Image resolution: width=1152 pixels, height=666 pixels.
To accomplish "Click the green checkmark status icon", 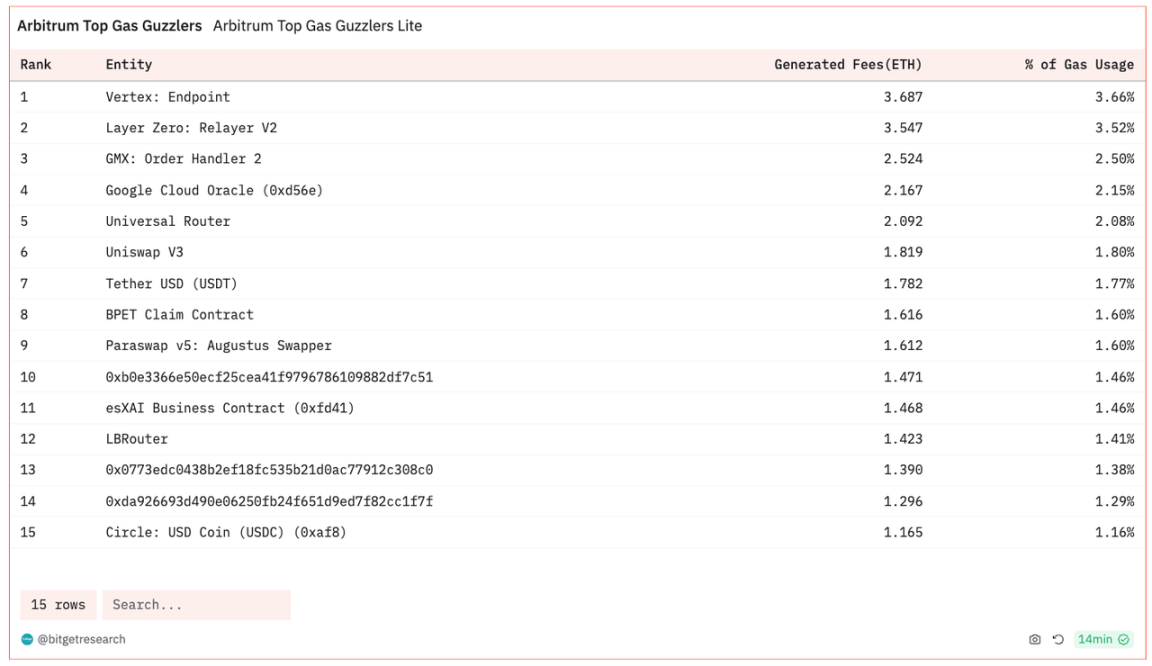I will coord(1124,640).
